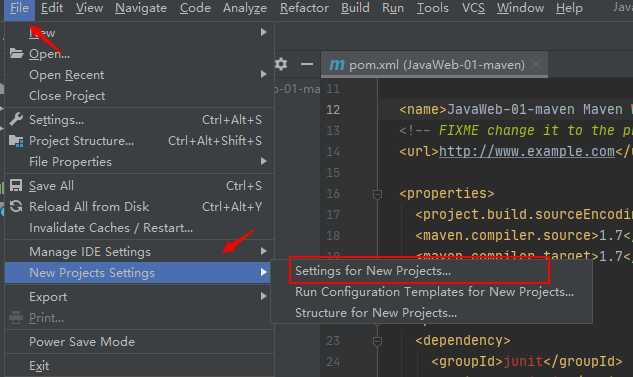
Task: Click line number 12 in gutter
Action: (x=333, y=109)
